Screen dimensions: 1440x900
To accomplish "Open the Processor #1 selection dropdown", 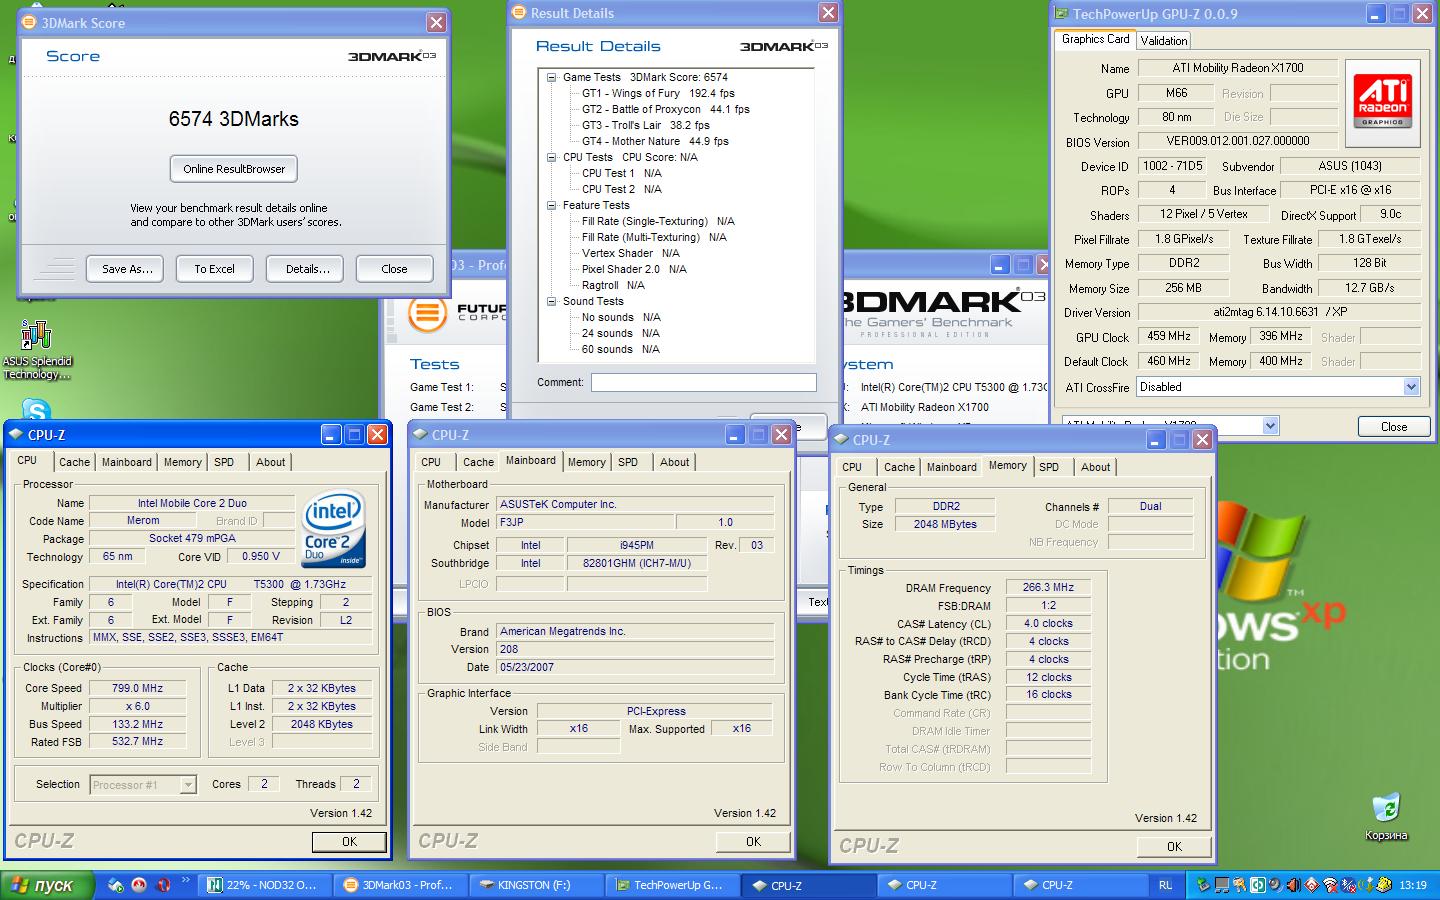I will coord(187,785).
